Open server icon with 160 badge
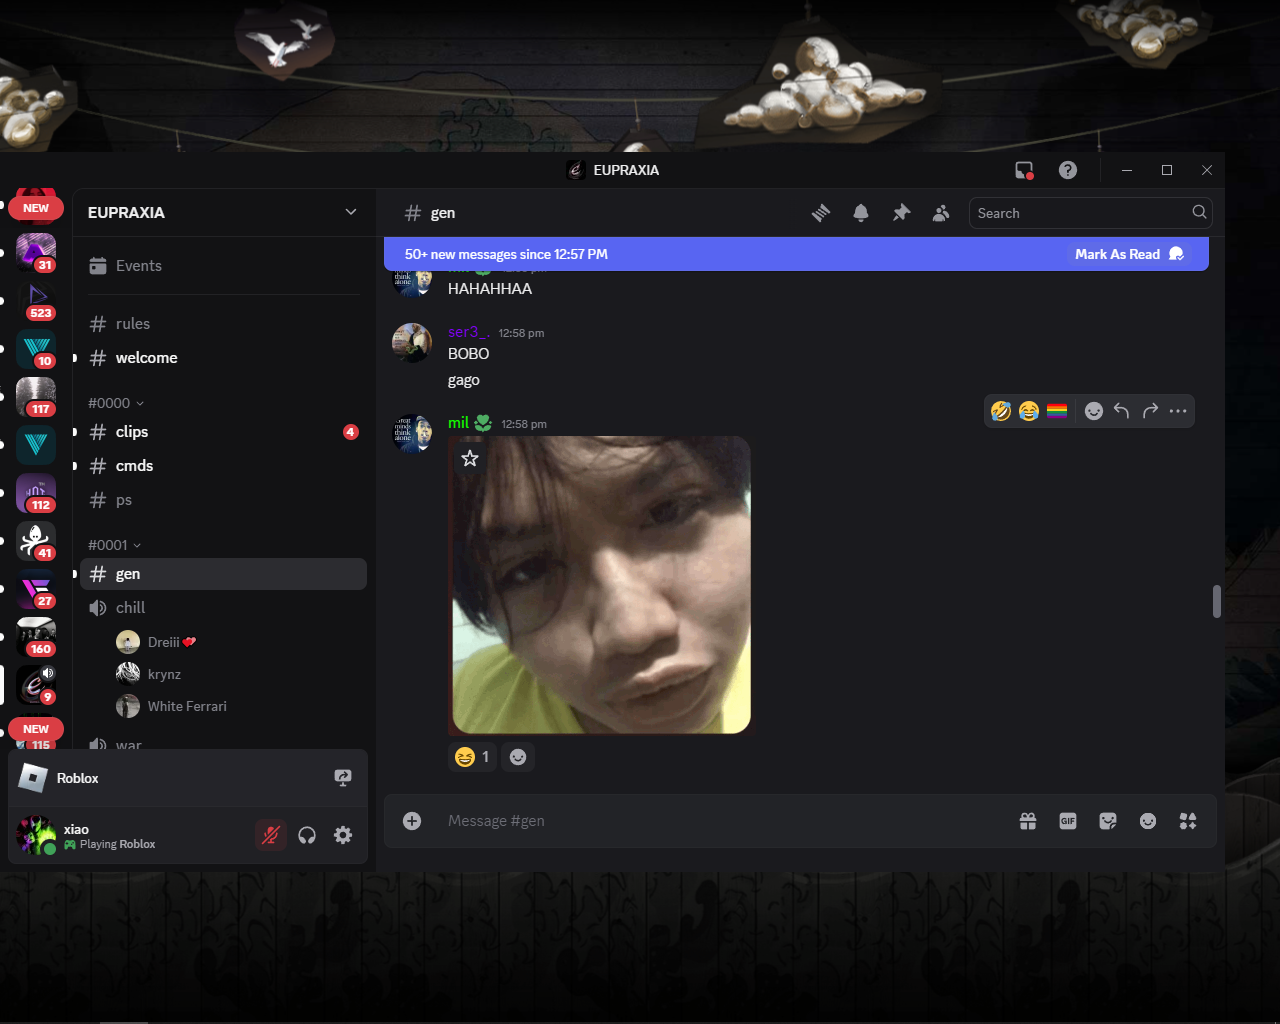This screenshot has width=1280, height=1024. pos(36,637)
